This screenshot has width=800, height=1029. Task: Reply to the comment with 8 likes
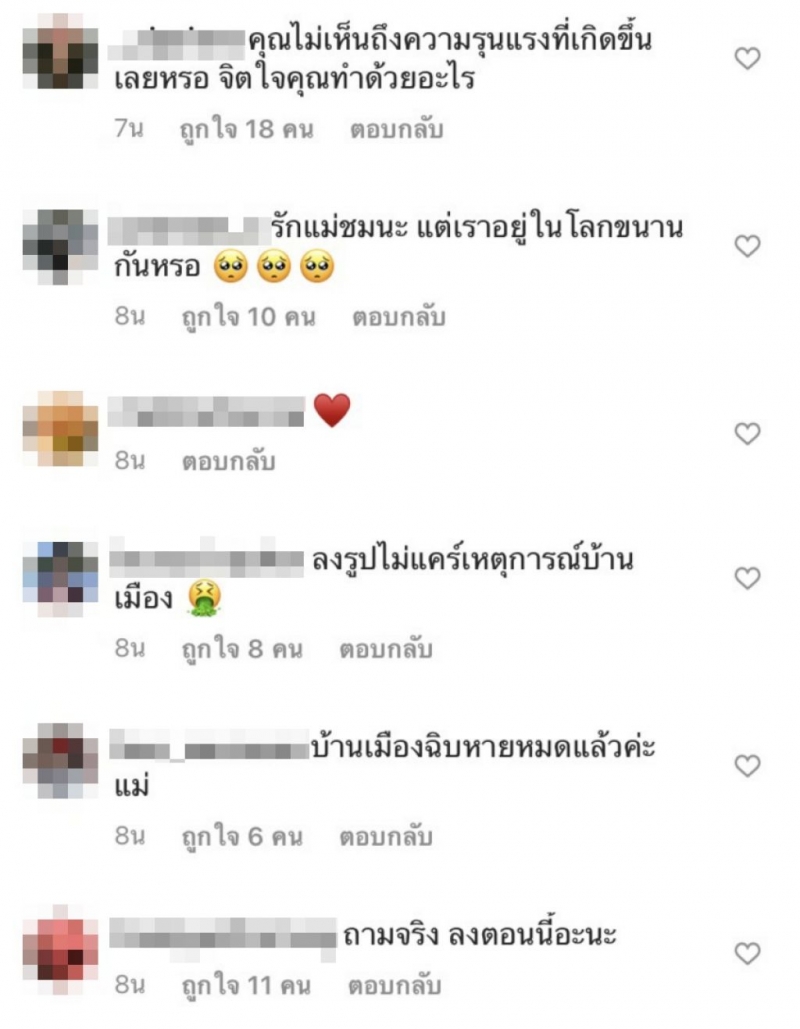pyautogui.click(x=386, y=648)
